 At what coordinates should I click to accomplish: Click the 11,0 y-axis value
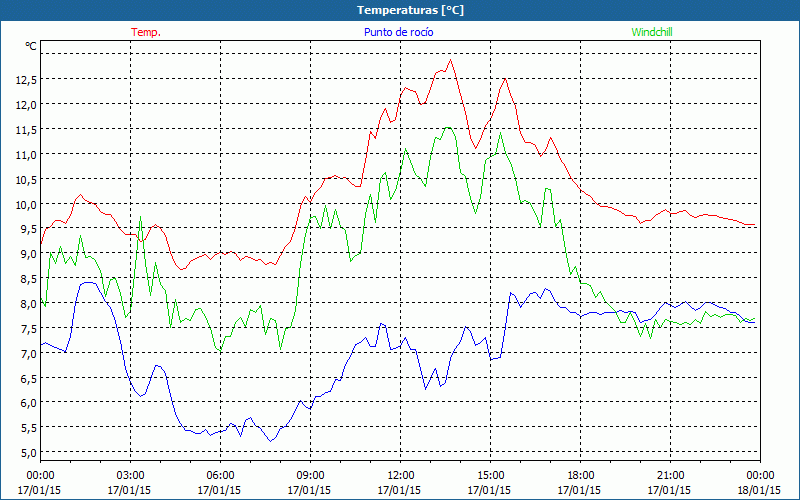tap(26, 154)
